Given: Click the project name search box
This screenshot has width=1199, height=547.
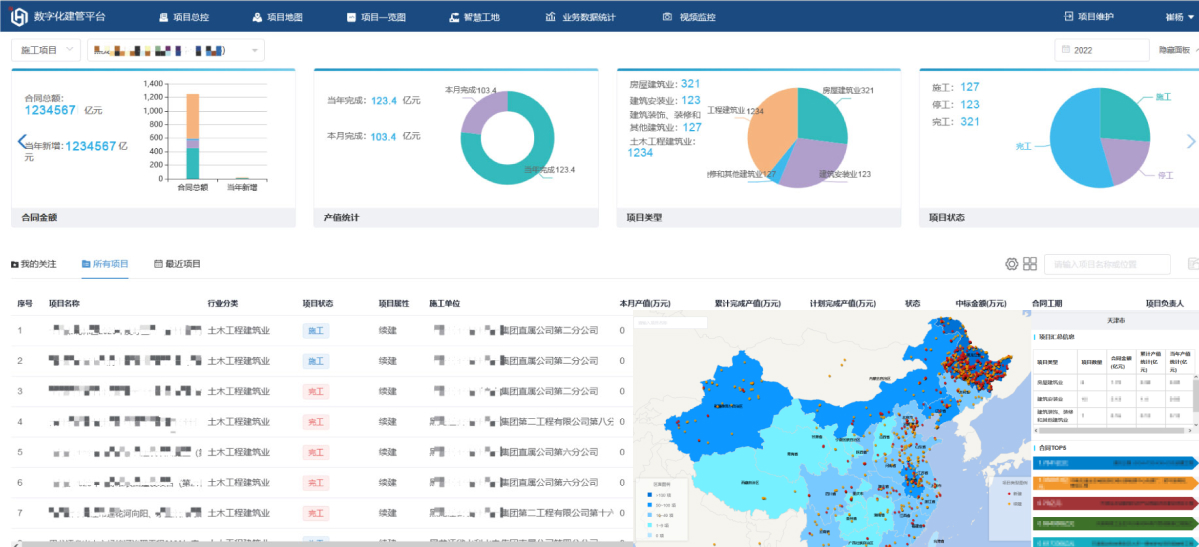Looking at the screenshot, I should 1106,264.
